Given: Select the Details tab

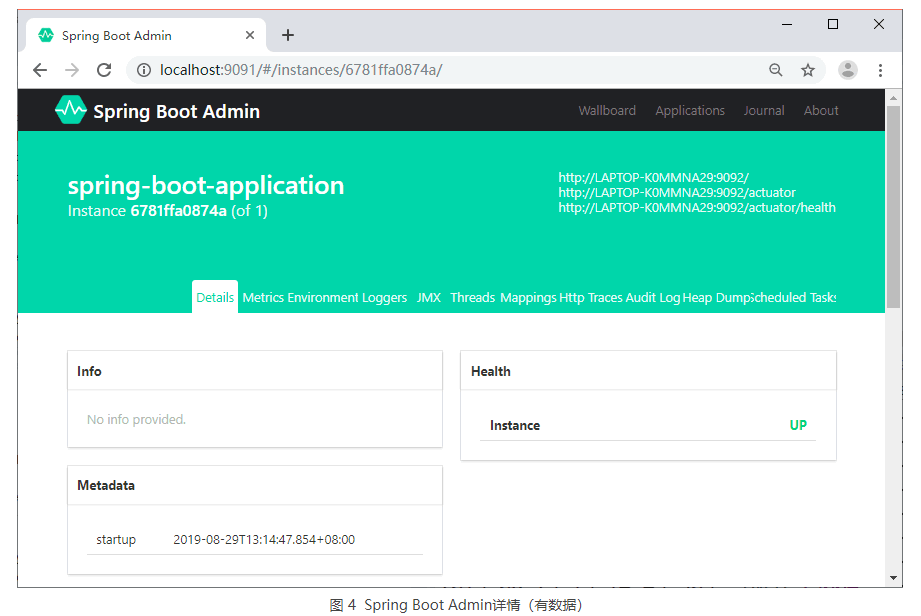Looking at the screenshot, I should pos(215,297).
